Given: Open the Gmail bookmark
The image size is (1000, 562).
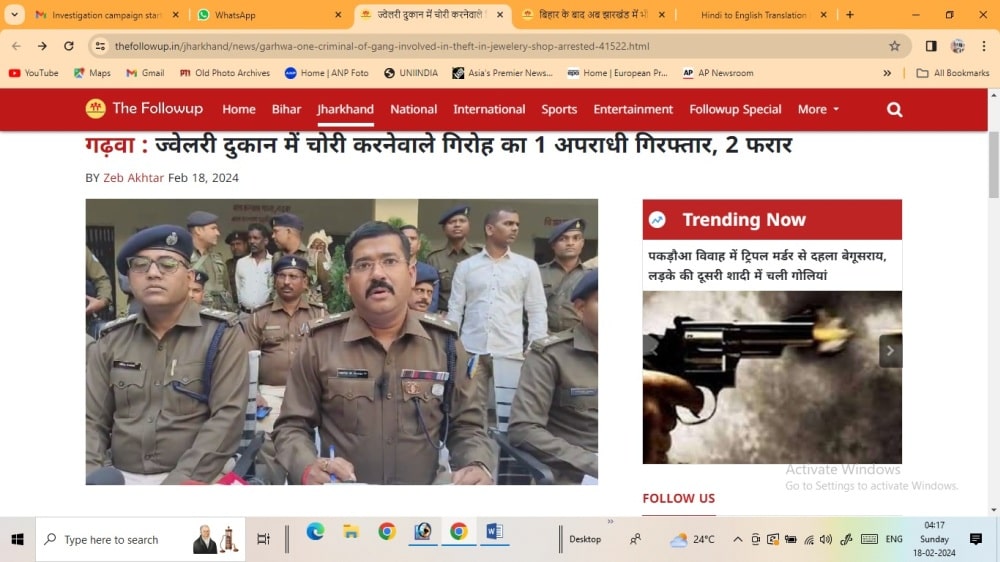Looking at the screenshot, I should click(145, 73).
